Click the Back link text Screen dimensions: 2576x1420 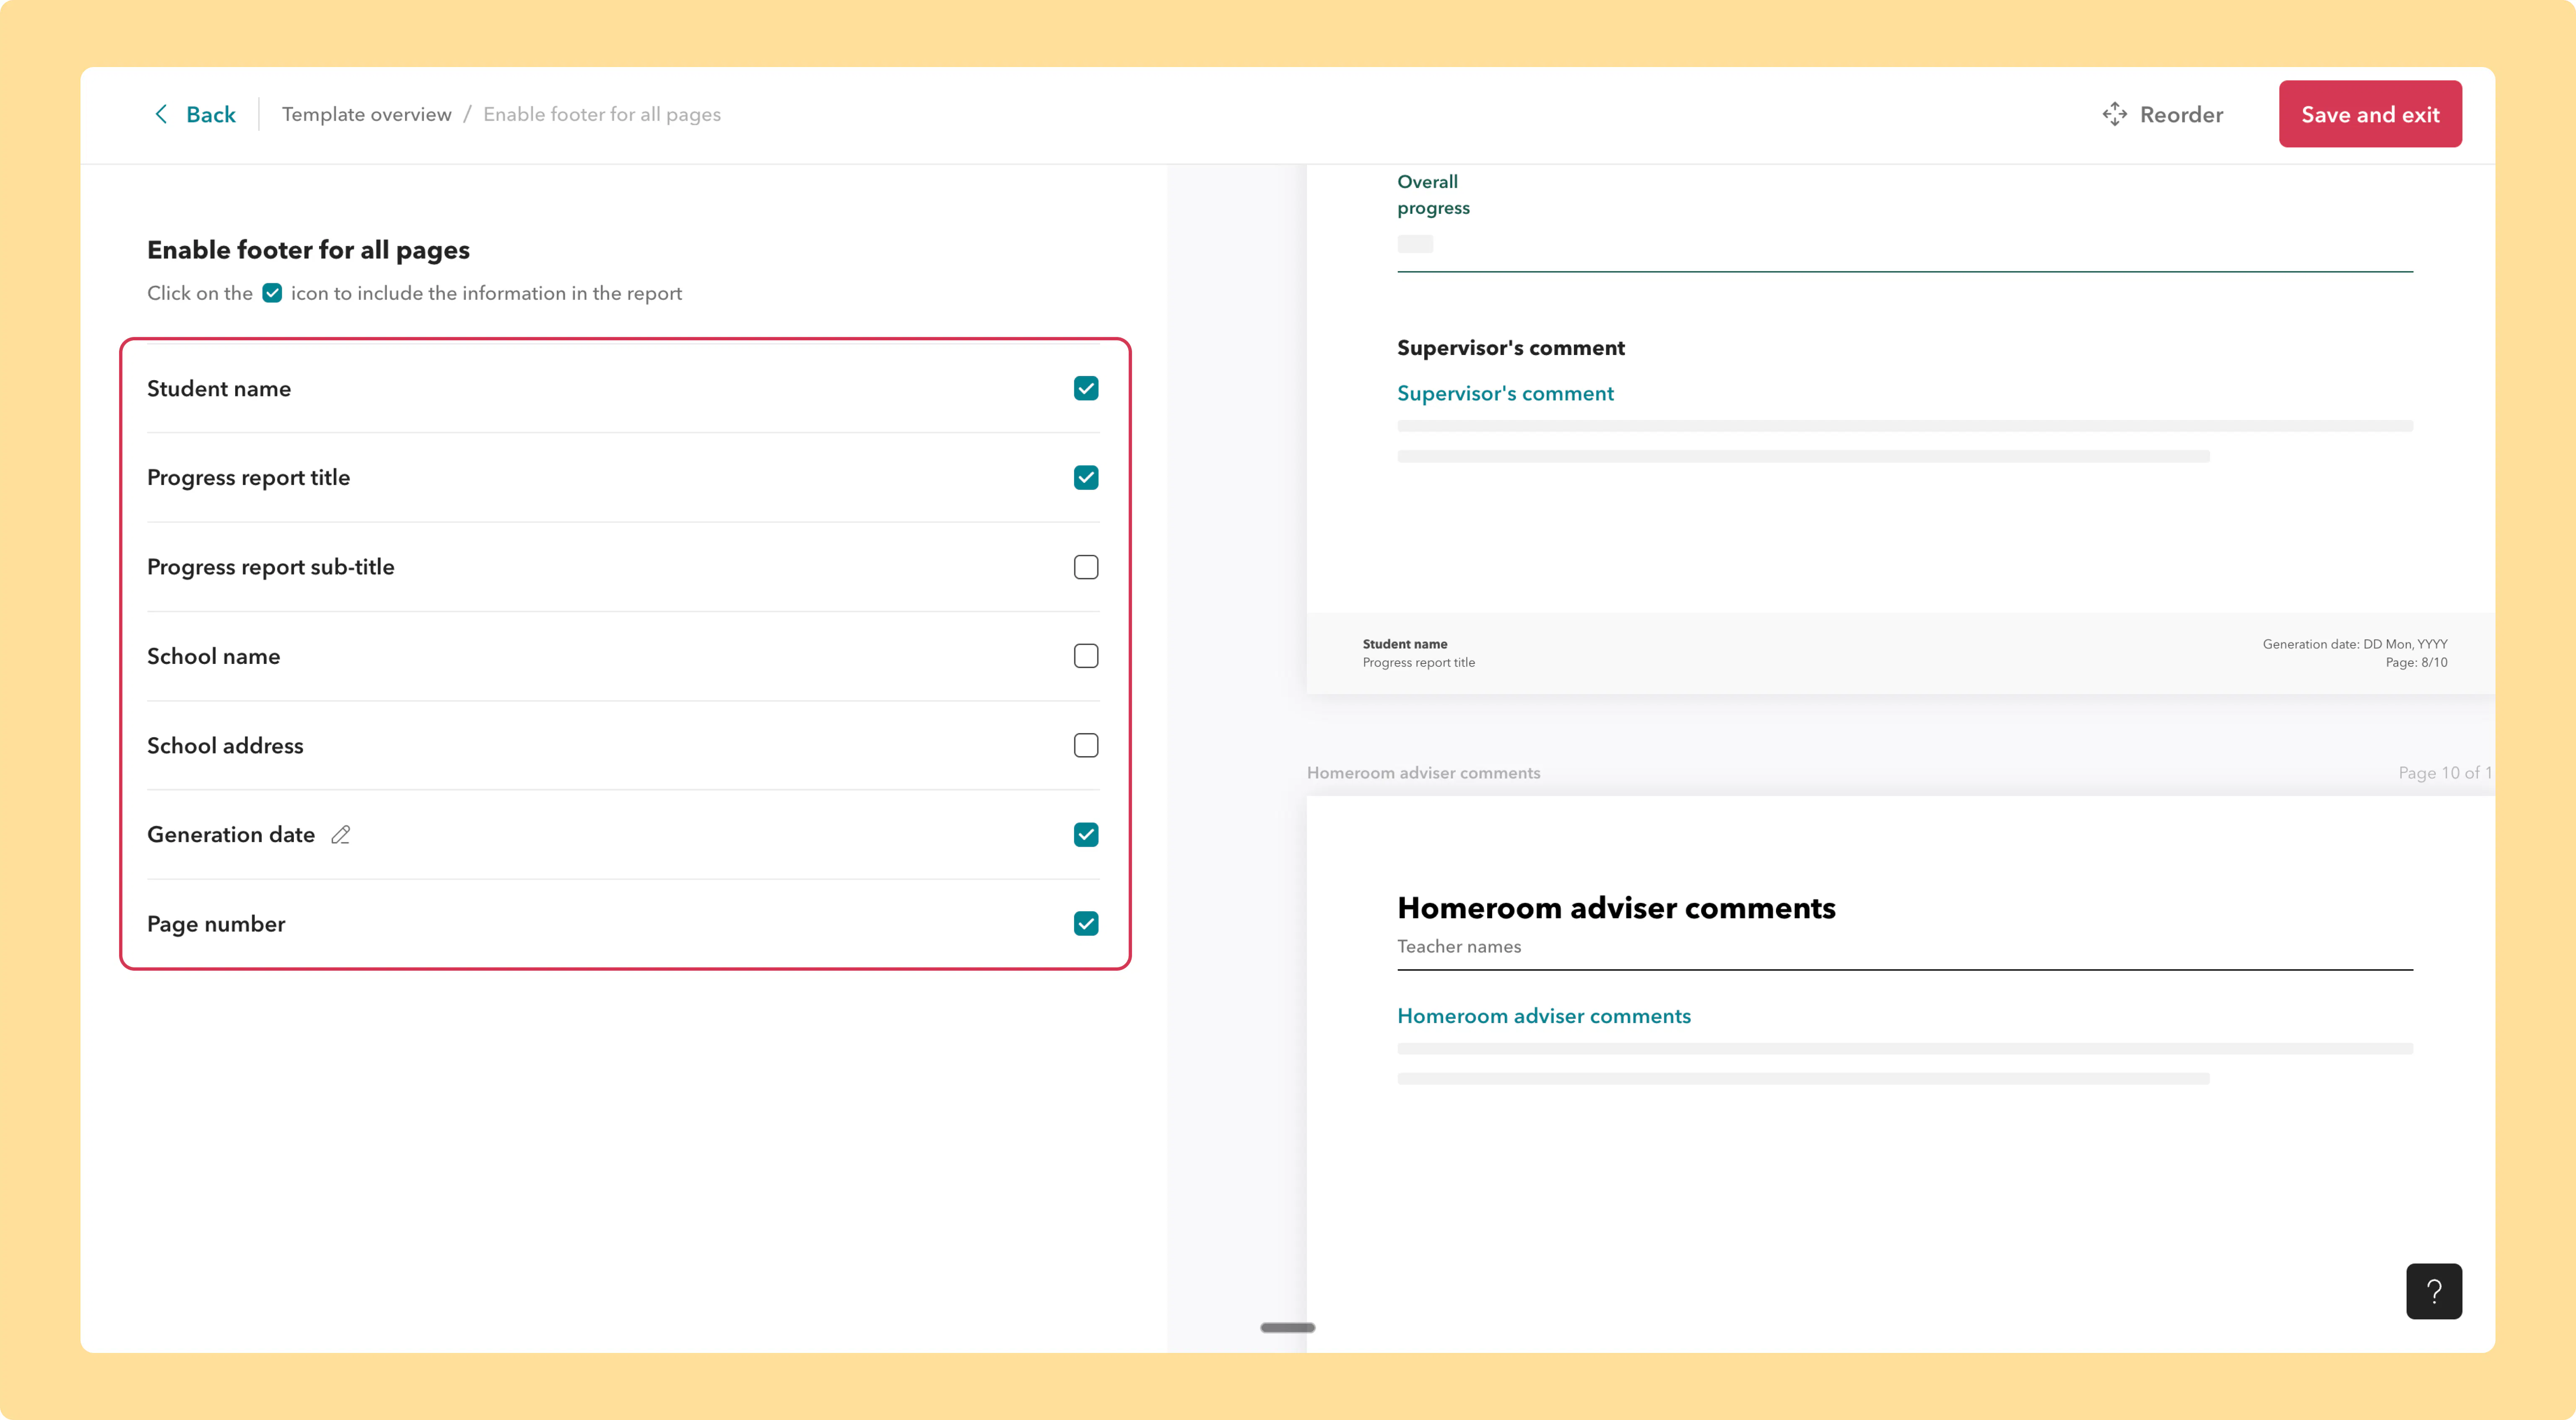pyautogui.click(x=211, y=114)
